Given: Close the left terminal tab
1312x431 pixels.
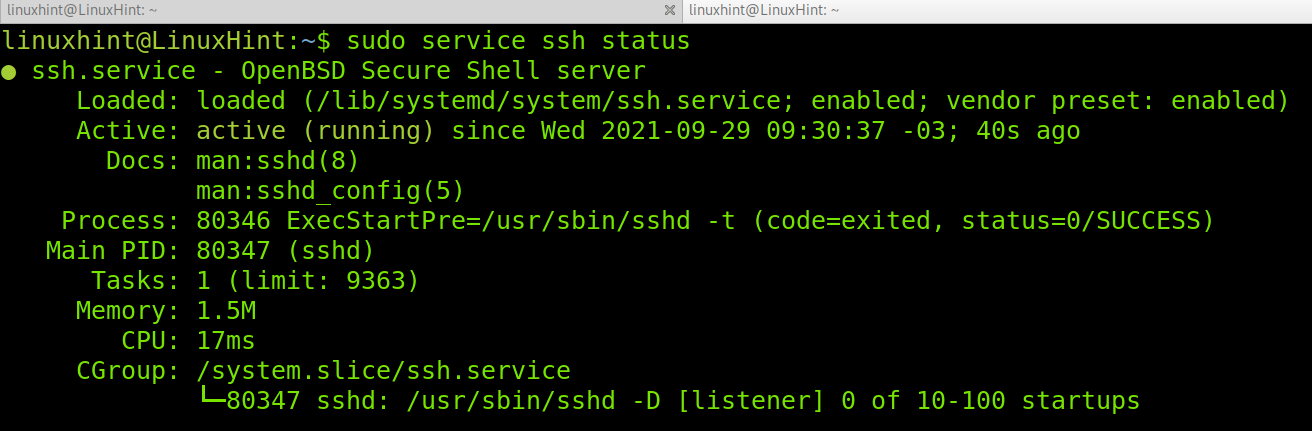Looking at the screenshot, I should [670, 10].
